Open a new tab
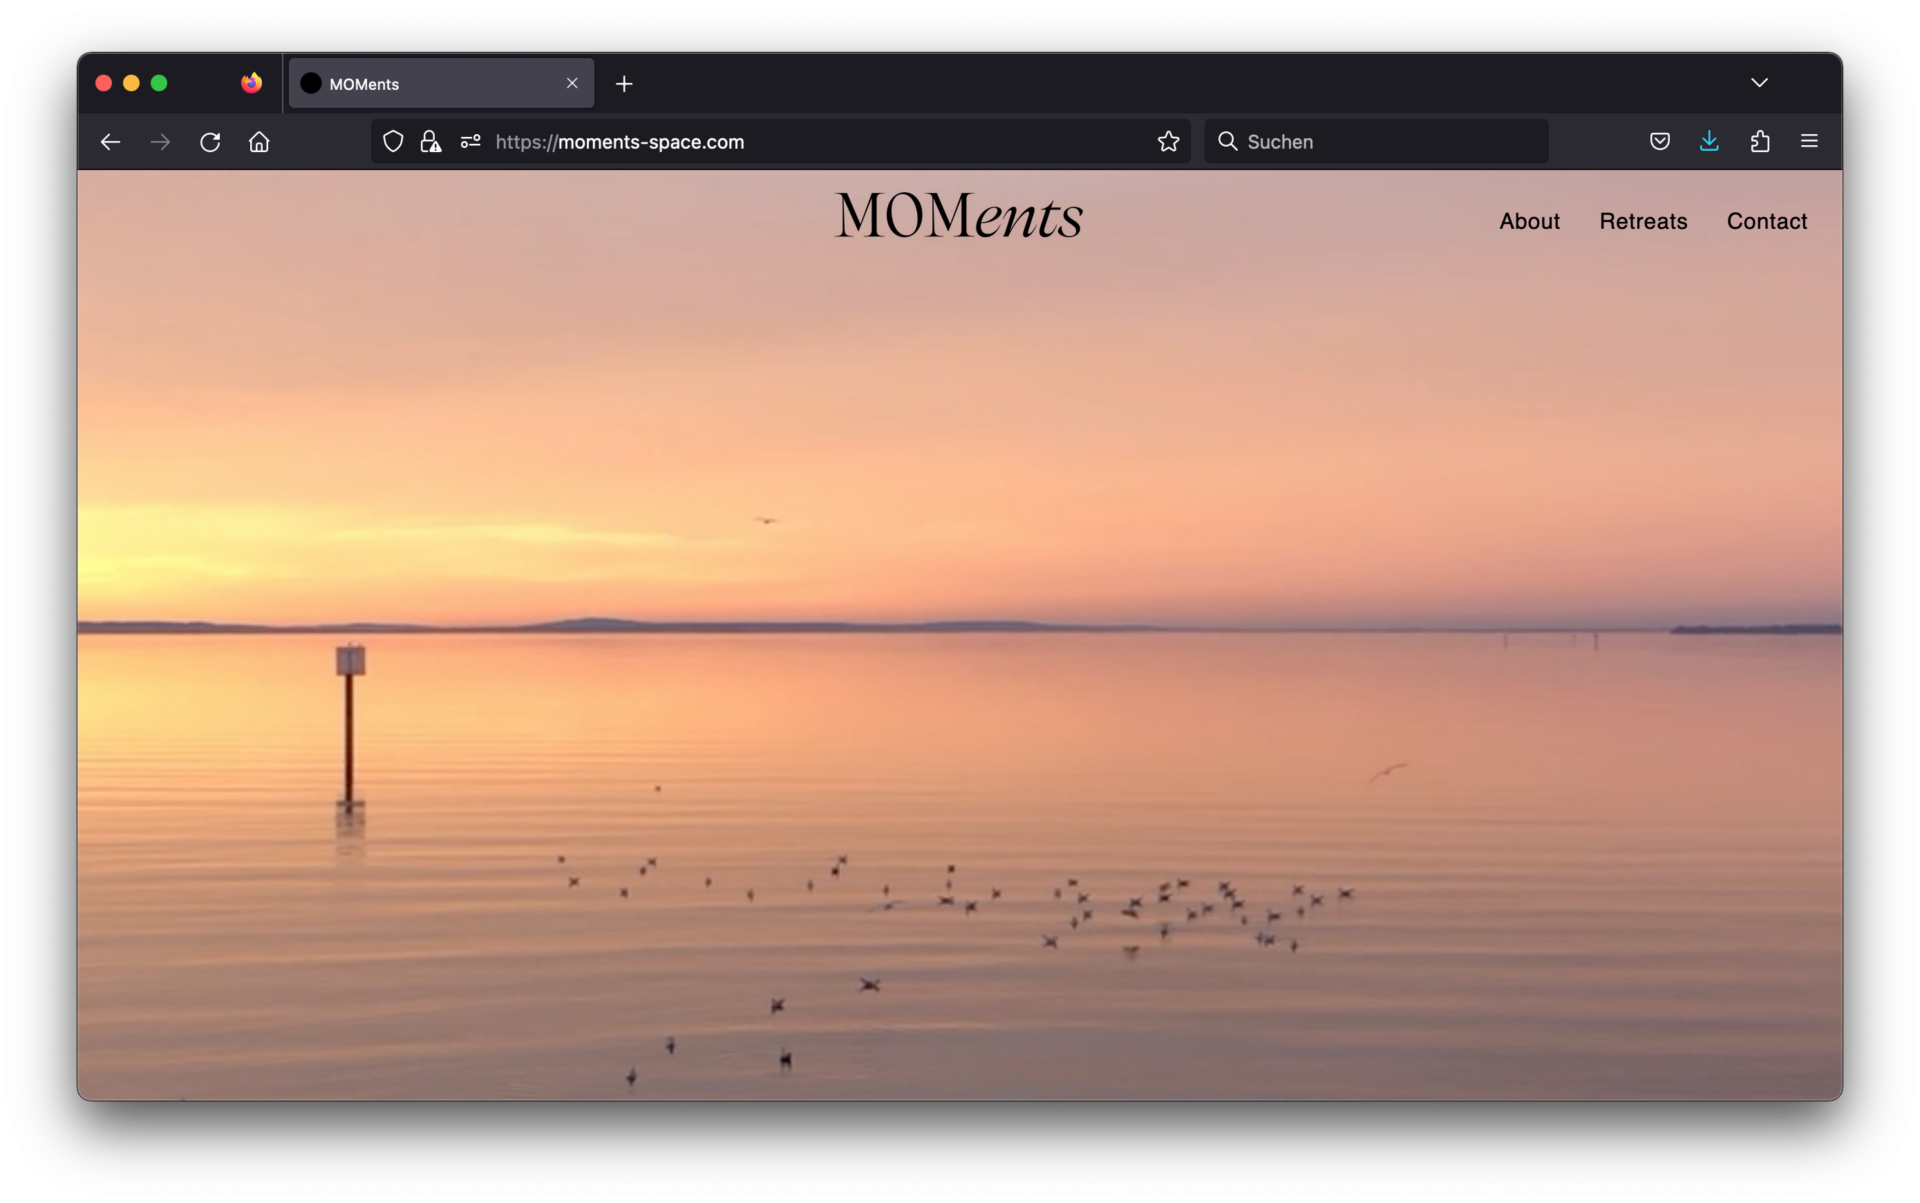 [x=624, y=84]
